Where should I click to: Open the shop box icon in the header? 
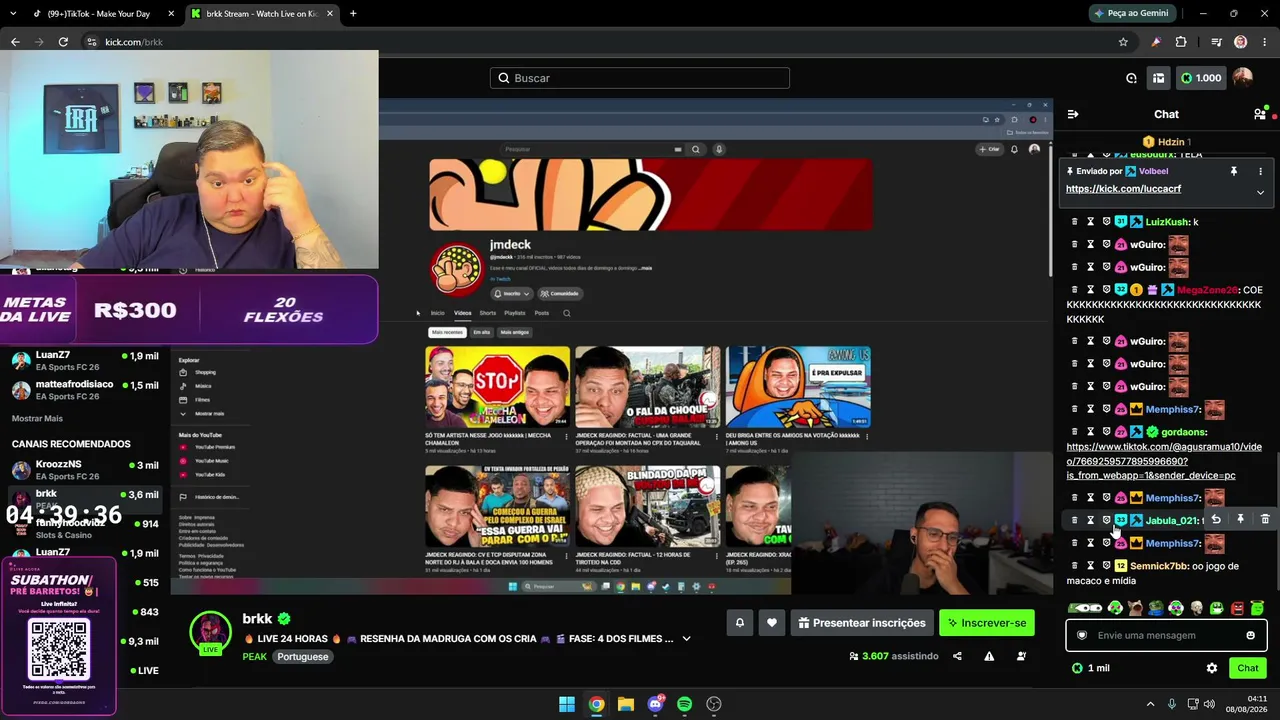tap(1158, 78)
